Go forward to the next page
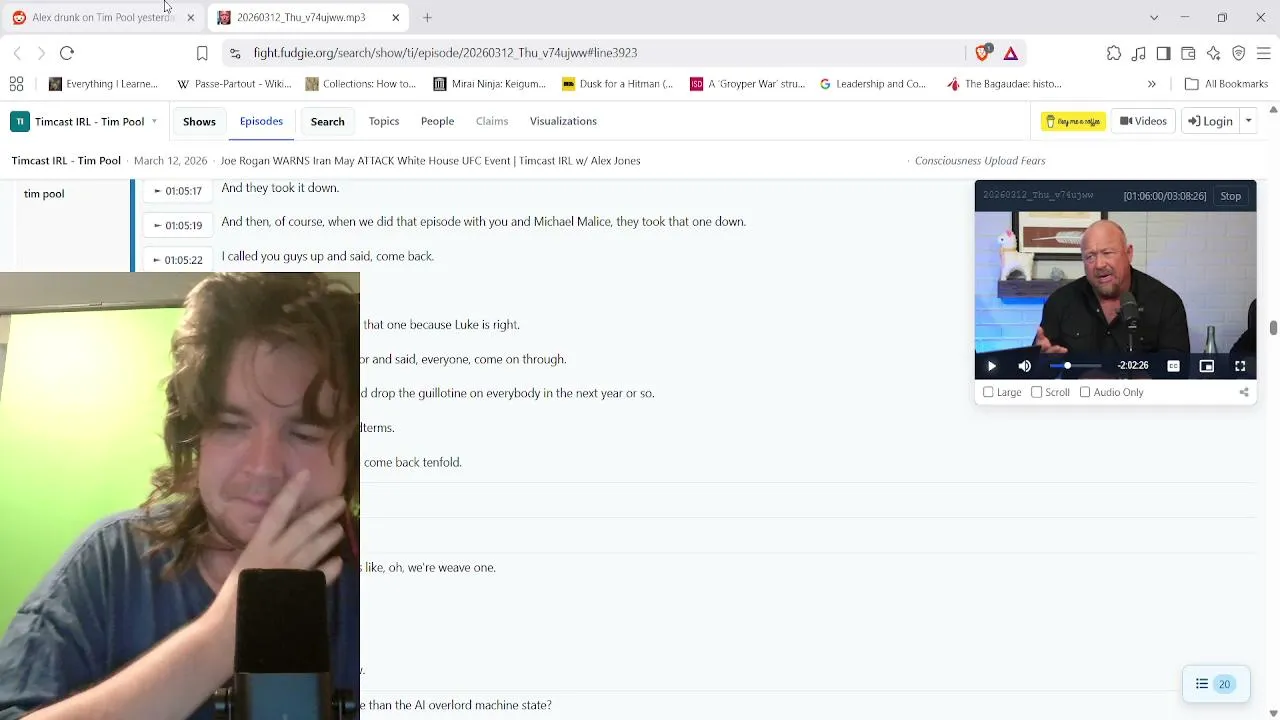Viewport: 1280px width, 720px height. click(x=41, y=53)
